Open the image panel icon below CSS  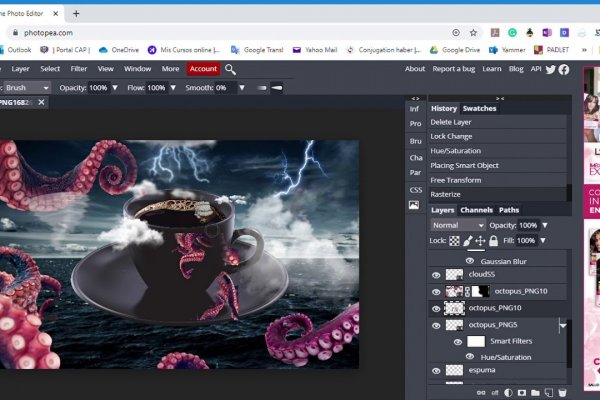click(x=414, y=205)
